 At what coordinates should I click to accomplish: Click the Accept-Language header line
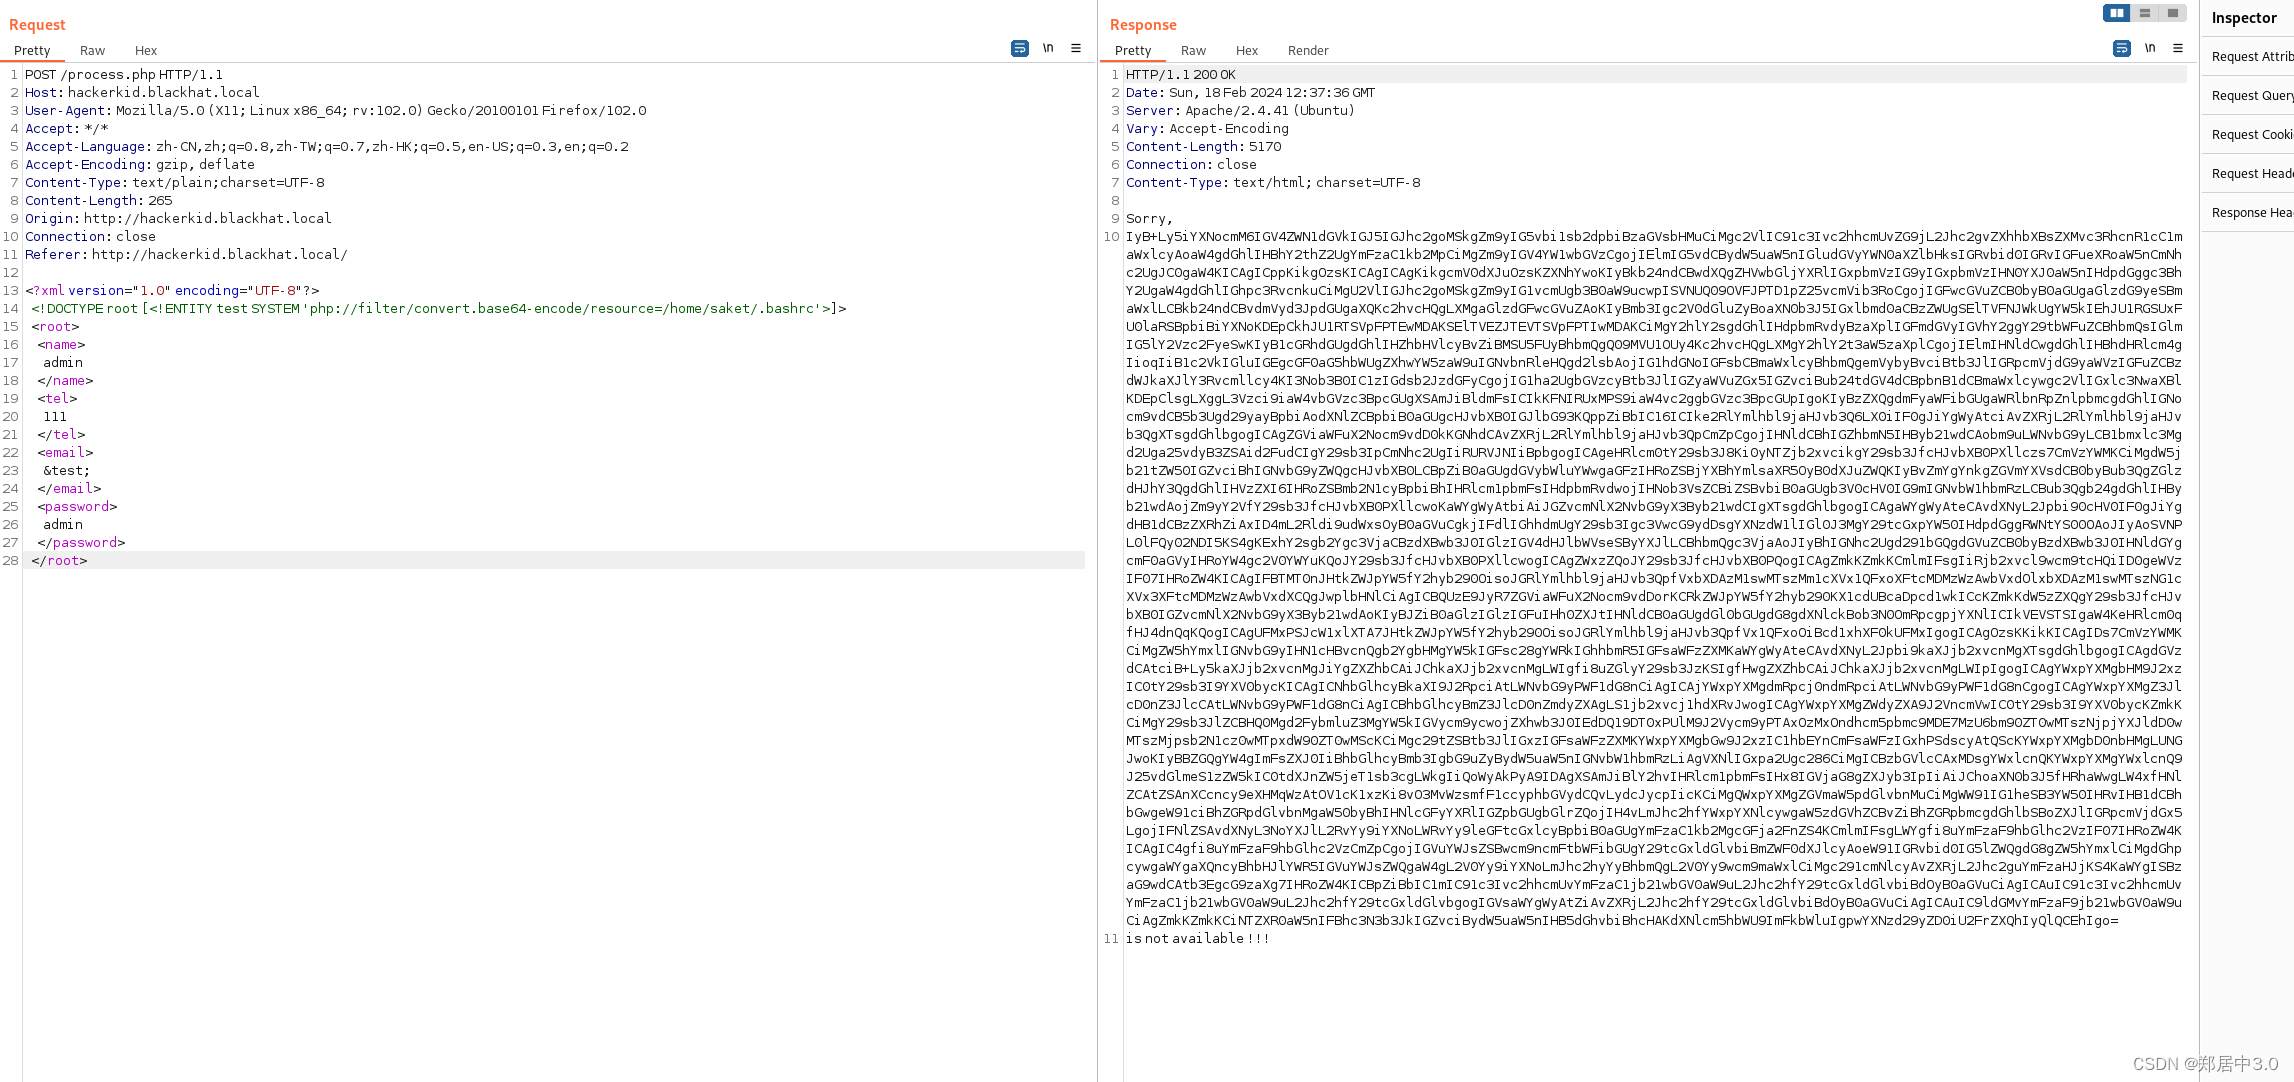(327, 146)
